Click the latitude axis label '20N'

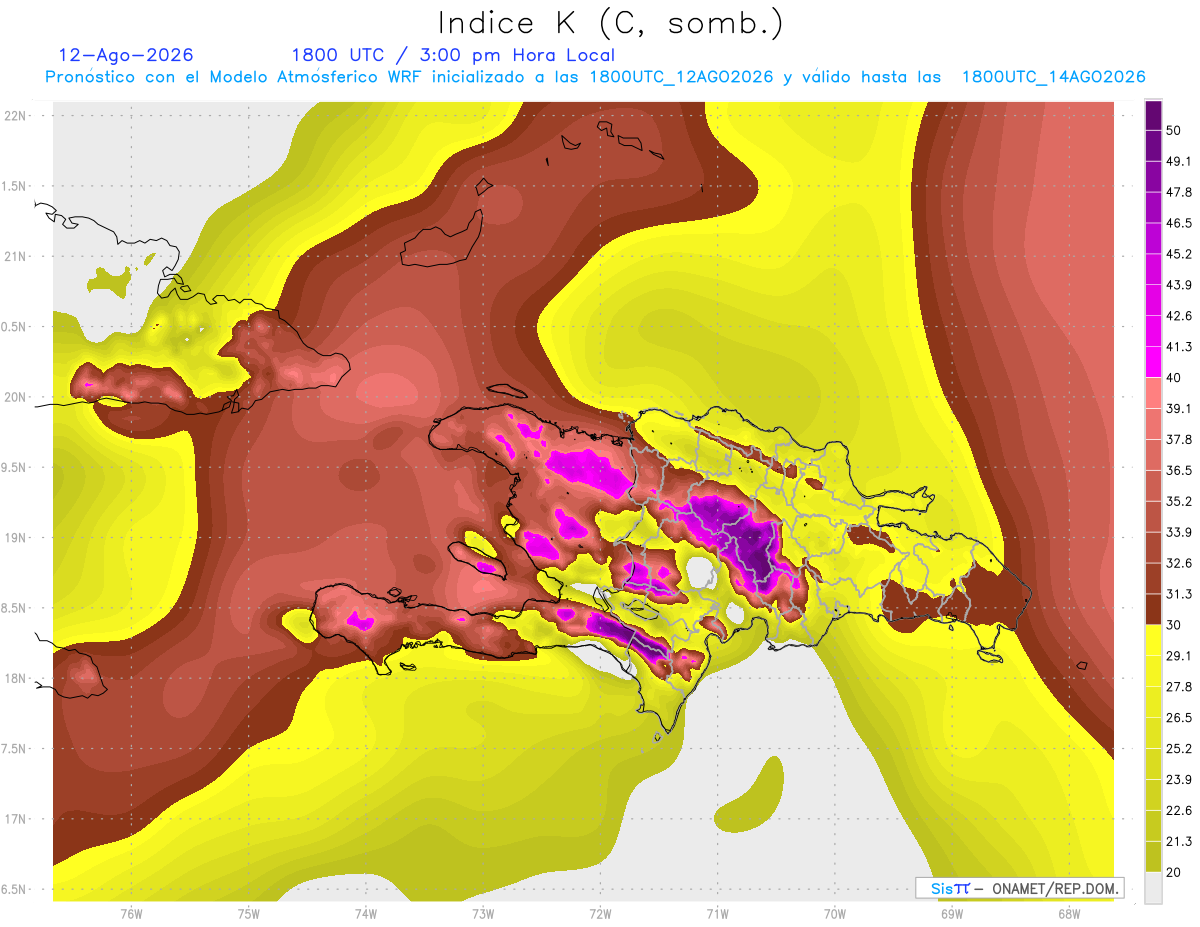click(17, 397)
